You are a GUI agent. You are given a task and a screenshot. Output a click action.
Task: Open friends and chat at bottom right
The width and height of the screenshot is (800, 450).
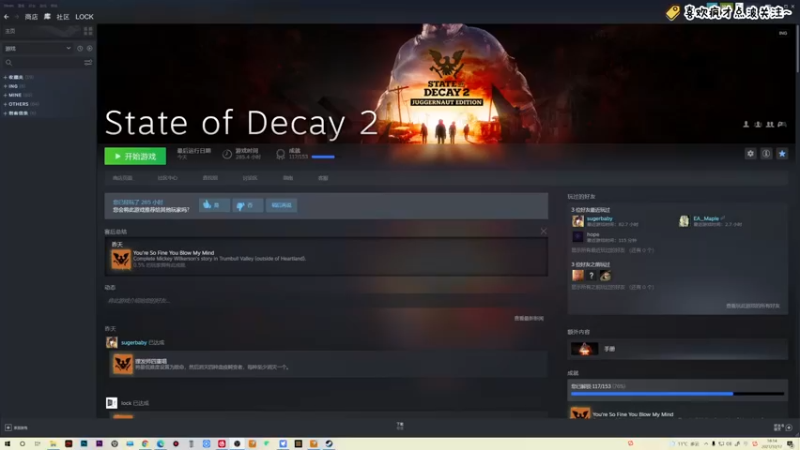(782, 428)
